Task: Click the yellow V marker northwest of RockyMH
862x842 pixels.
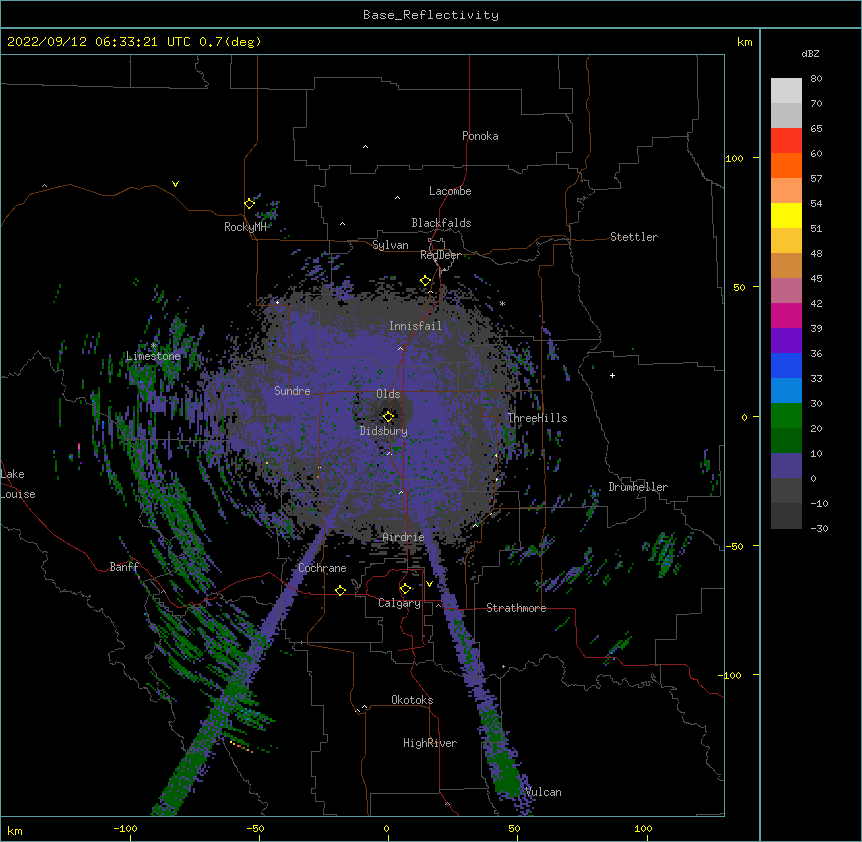Action: [x=175, y=184]
